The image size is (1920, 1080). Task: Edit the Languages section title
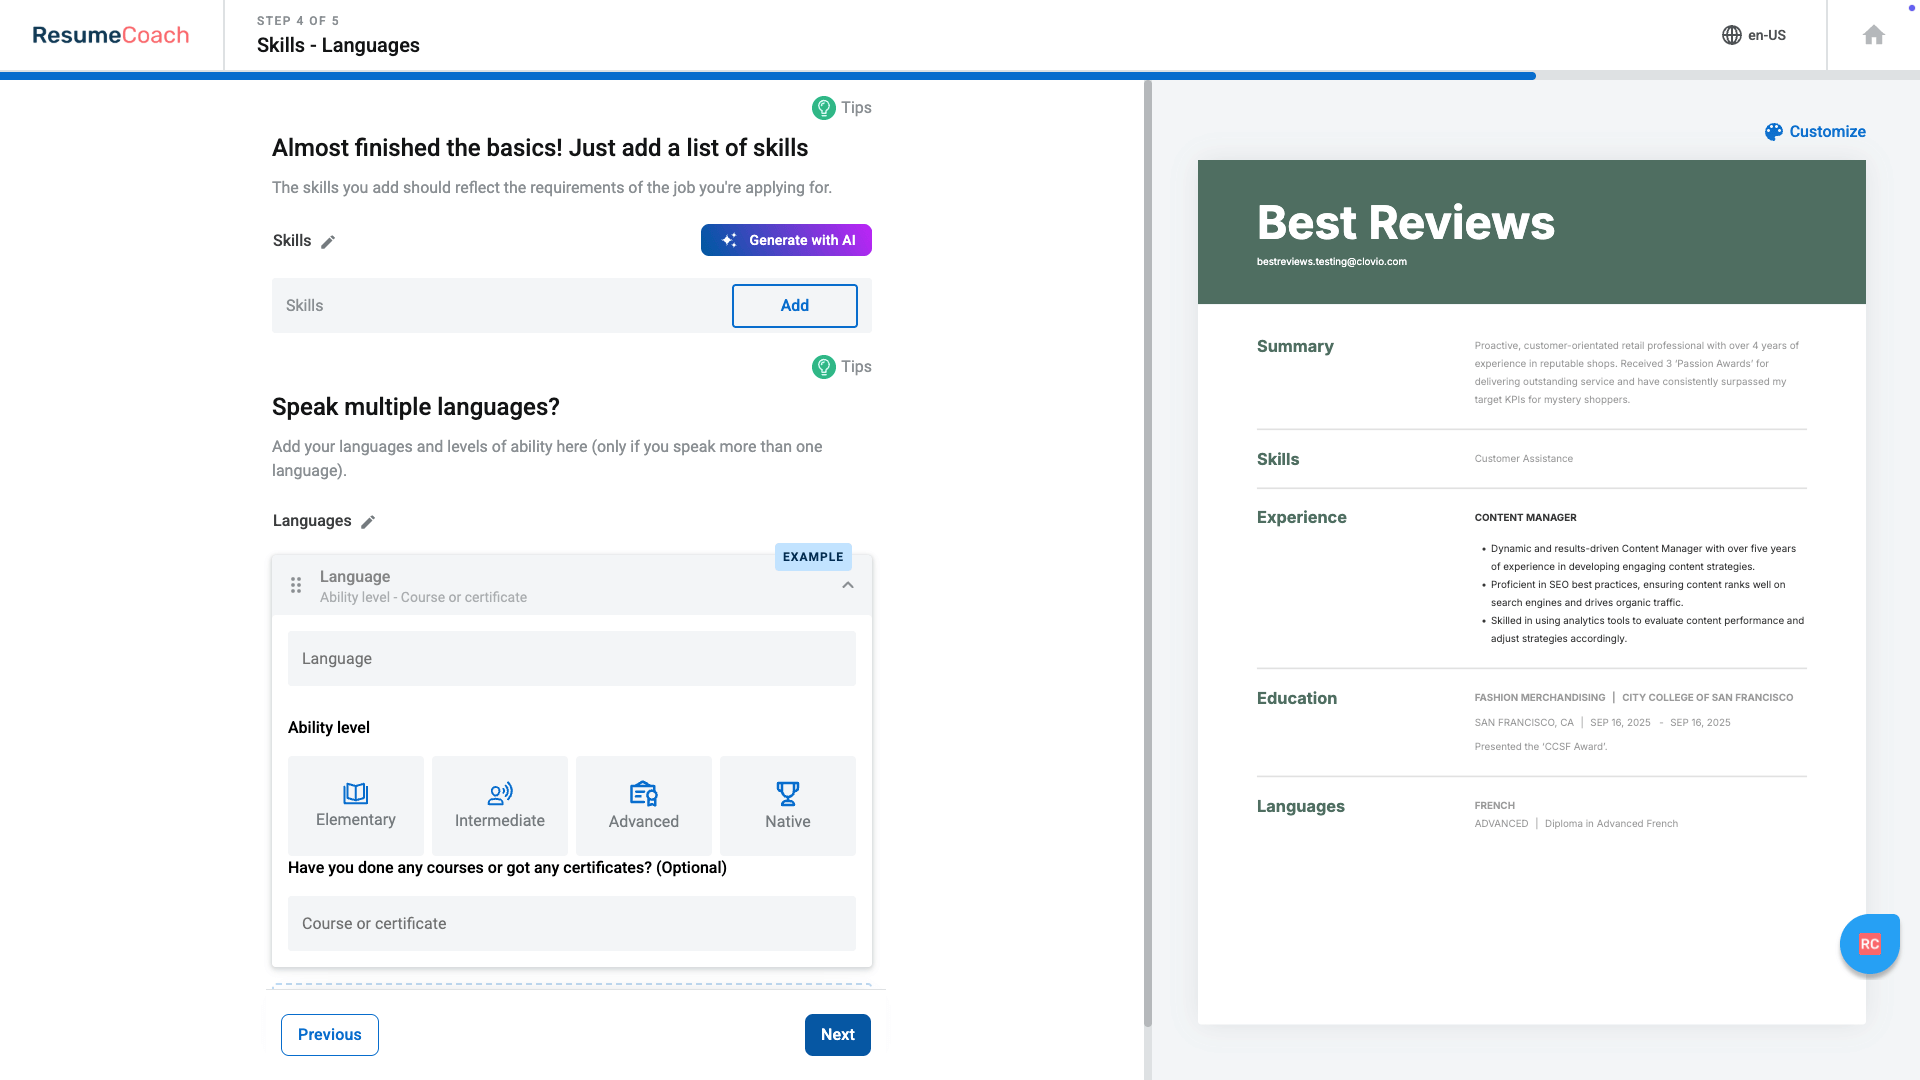[368, 521]
